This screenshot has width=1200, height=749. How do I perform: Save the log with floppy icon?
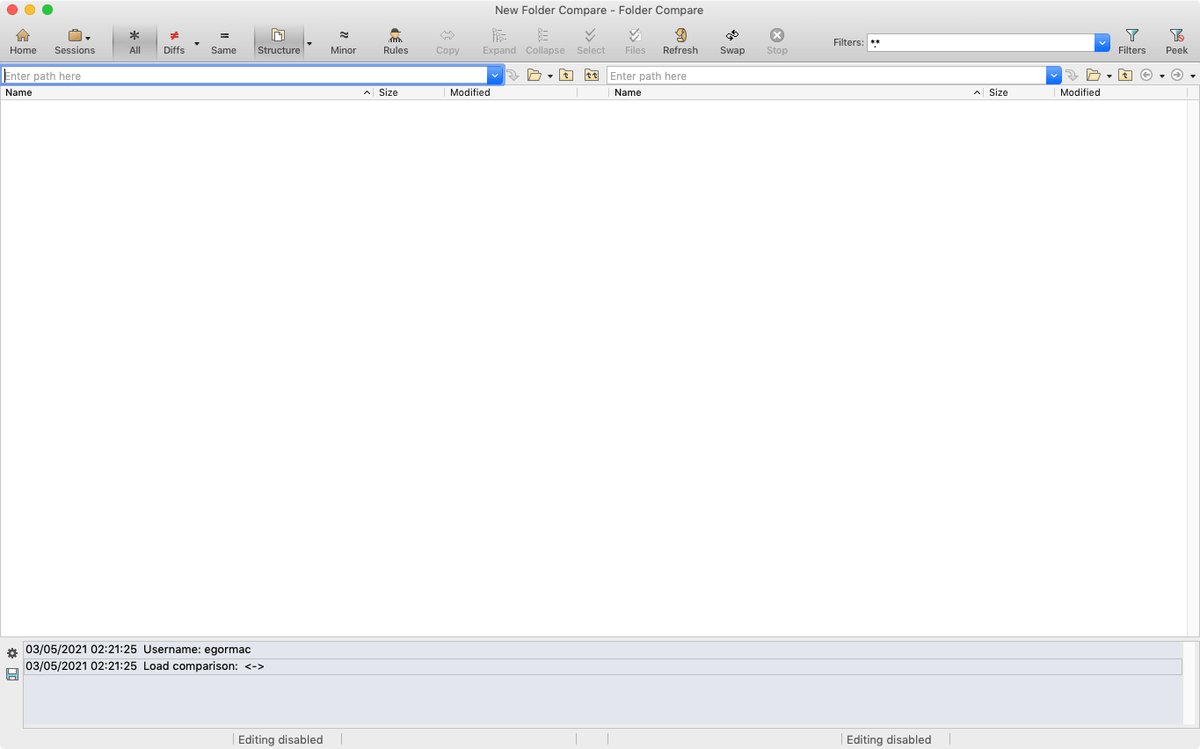12,675
